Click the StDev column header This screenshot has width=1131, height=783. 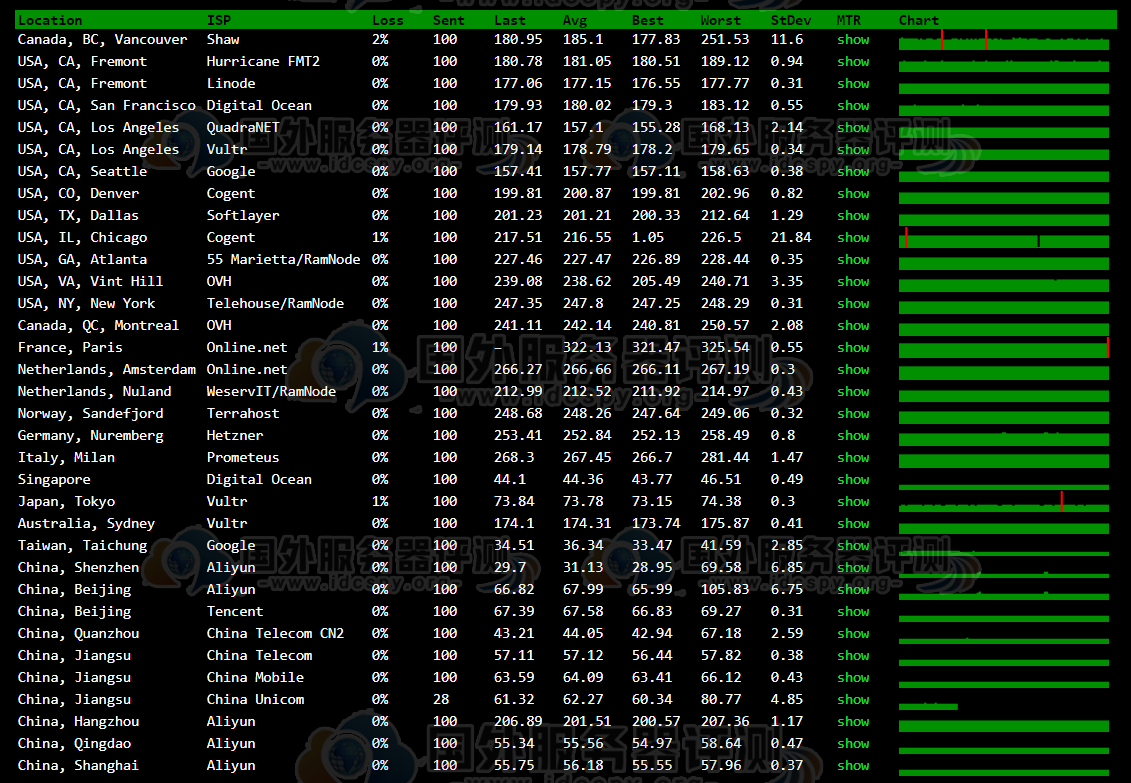(791, 20)
